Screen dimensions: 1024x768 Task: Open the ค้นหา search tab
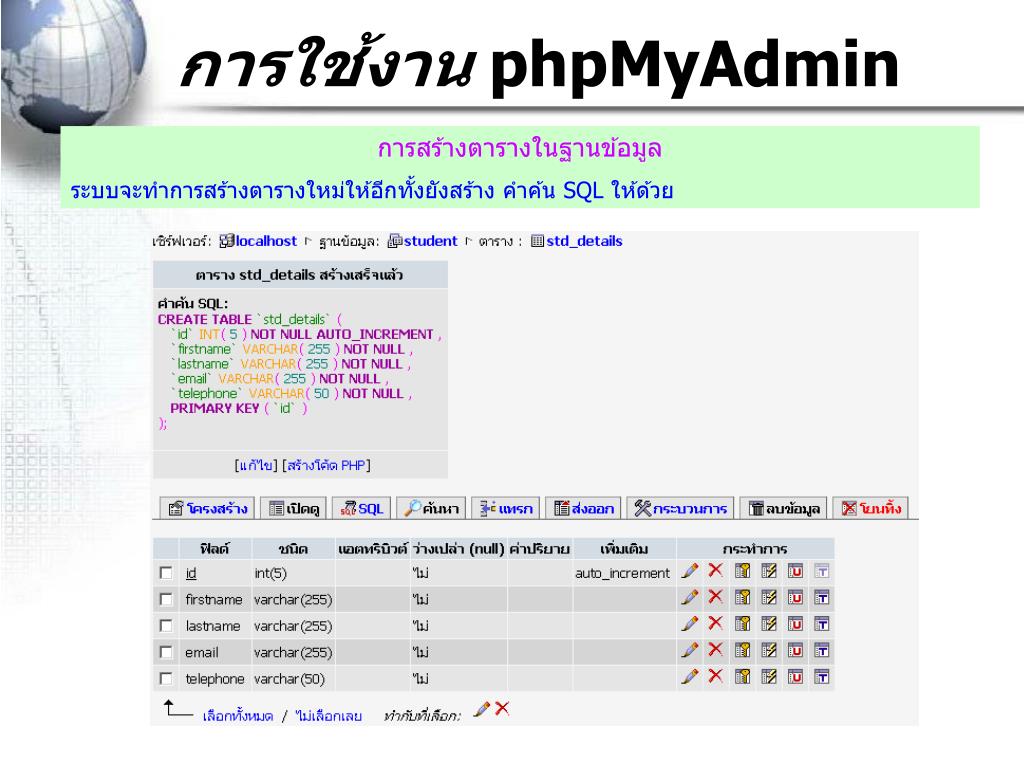431,508
